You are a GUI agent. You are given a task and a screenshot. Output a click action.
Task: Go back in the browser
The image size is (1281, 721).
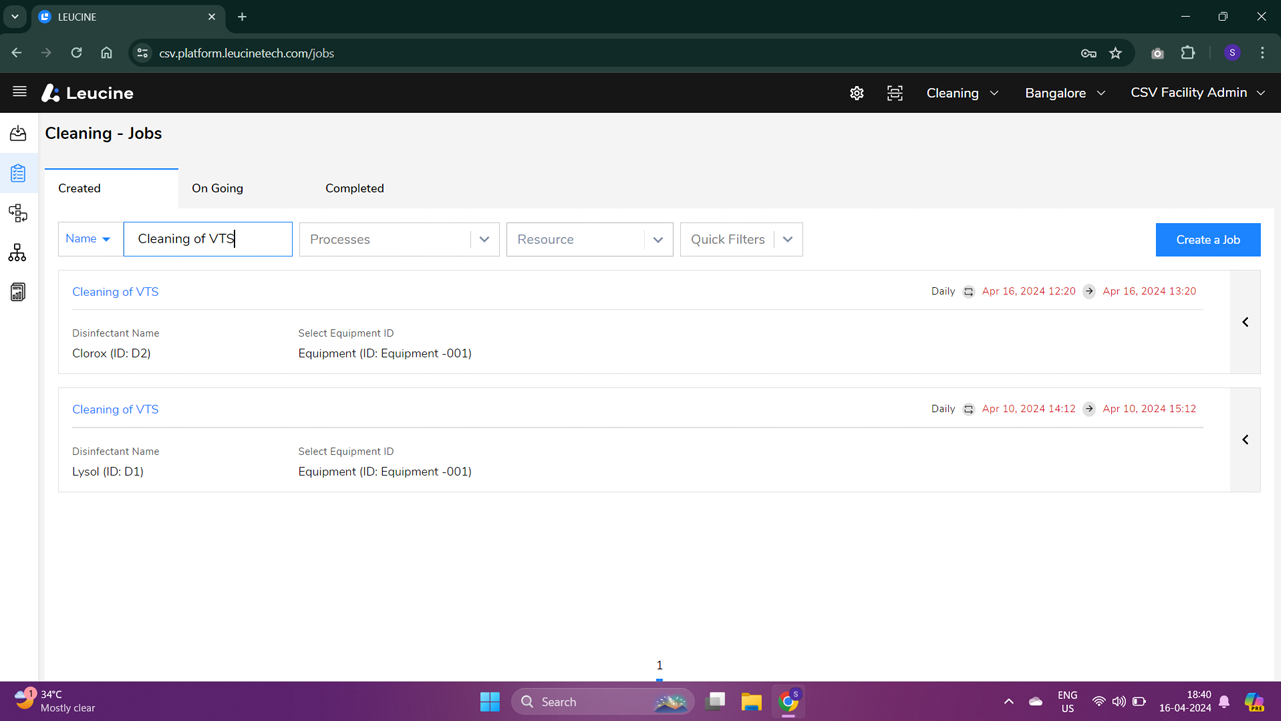[17, 53]
